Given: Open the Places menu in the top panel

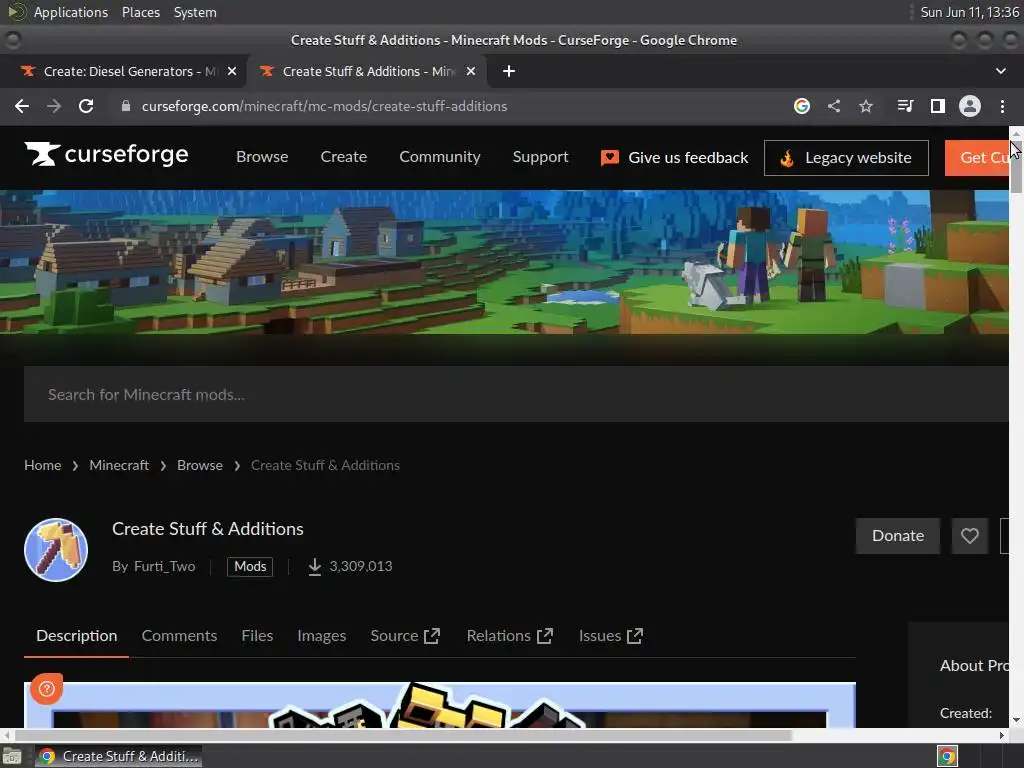Looking at the screenshot, I should 140,12.
